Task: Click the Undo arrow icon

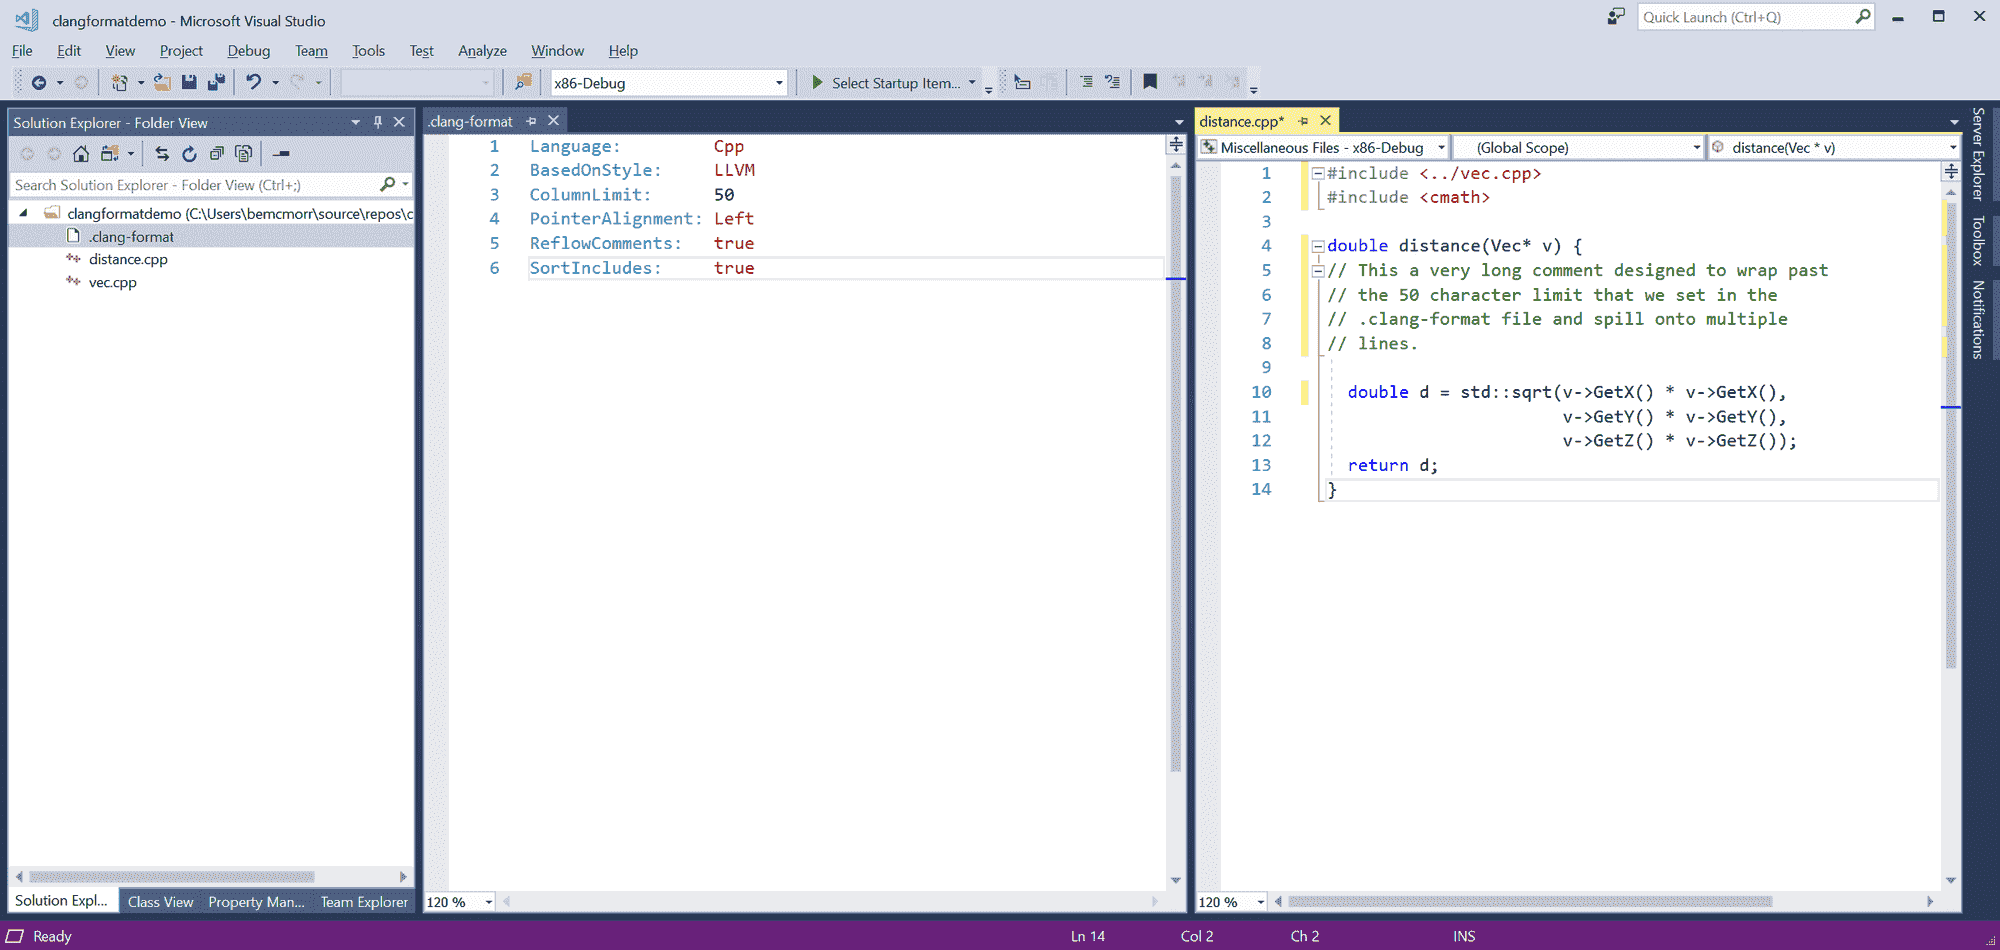Action: click(x=254, y=82)
